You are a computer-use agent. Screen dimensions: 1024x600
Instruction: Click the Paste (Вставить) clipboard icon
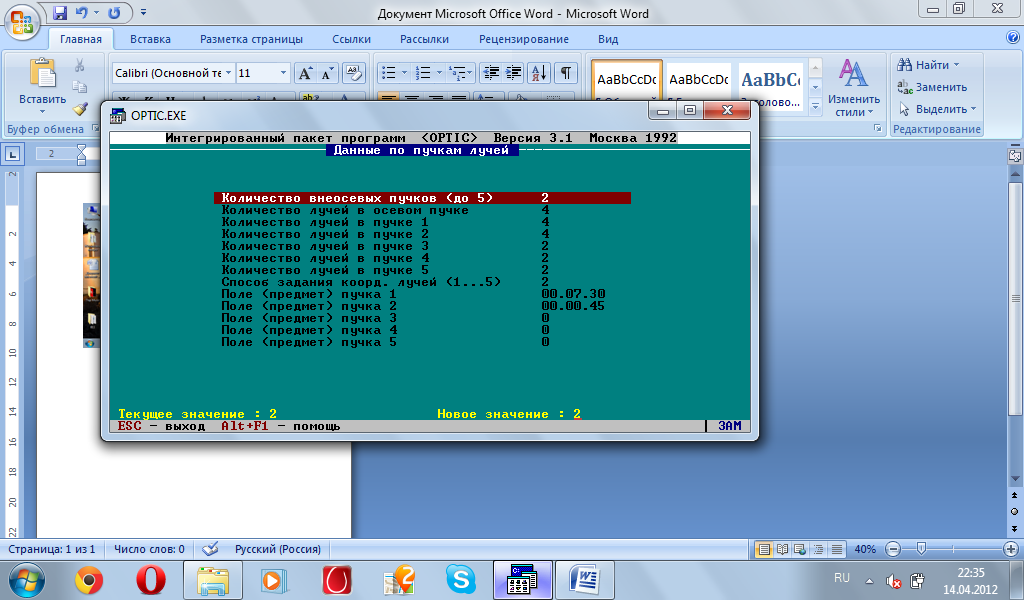pyautogui.click(x=42, y=73)
